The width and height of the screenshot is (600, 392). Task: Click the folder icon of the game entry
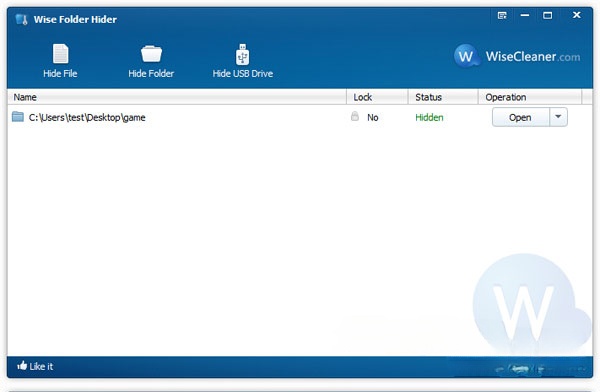pos(18,116)
